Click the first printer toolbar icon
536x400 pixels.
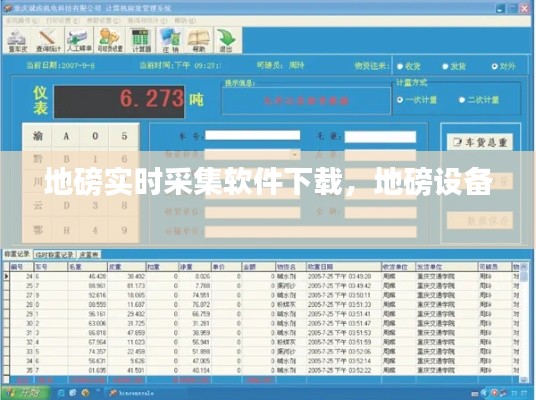18,41
